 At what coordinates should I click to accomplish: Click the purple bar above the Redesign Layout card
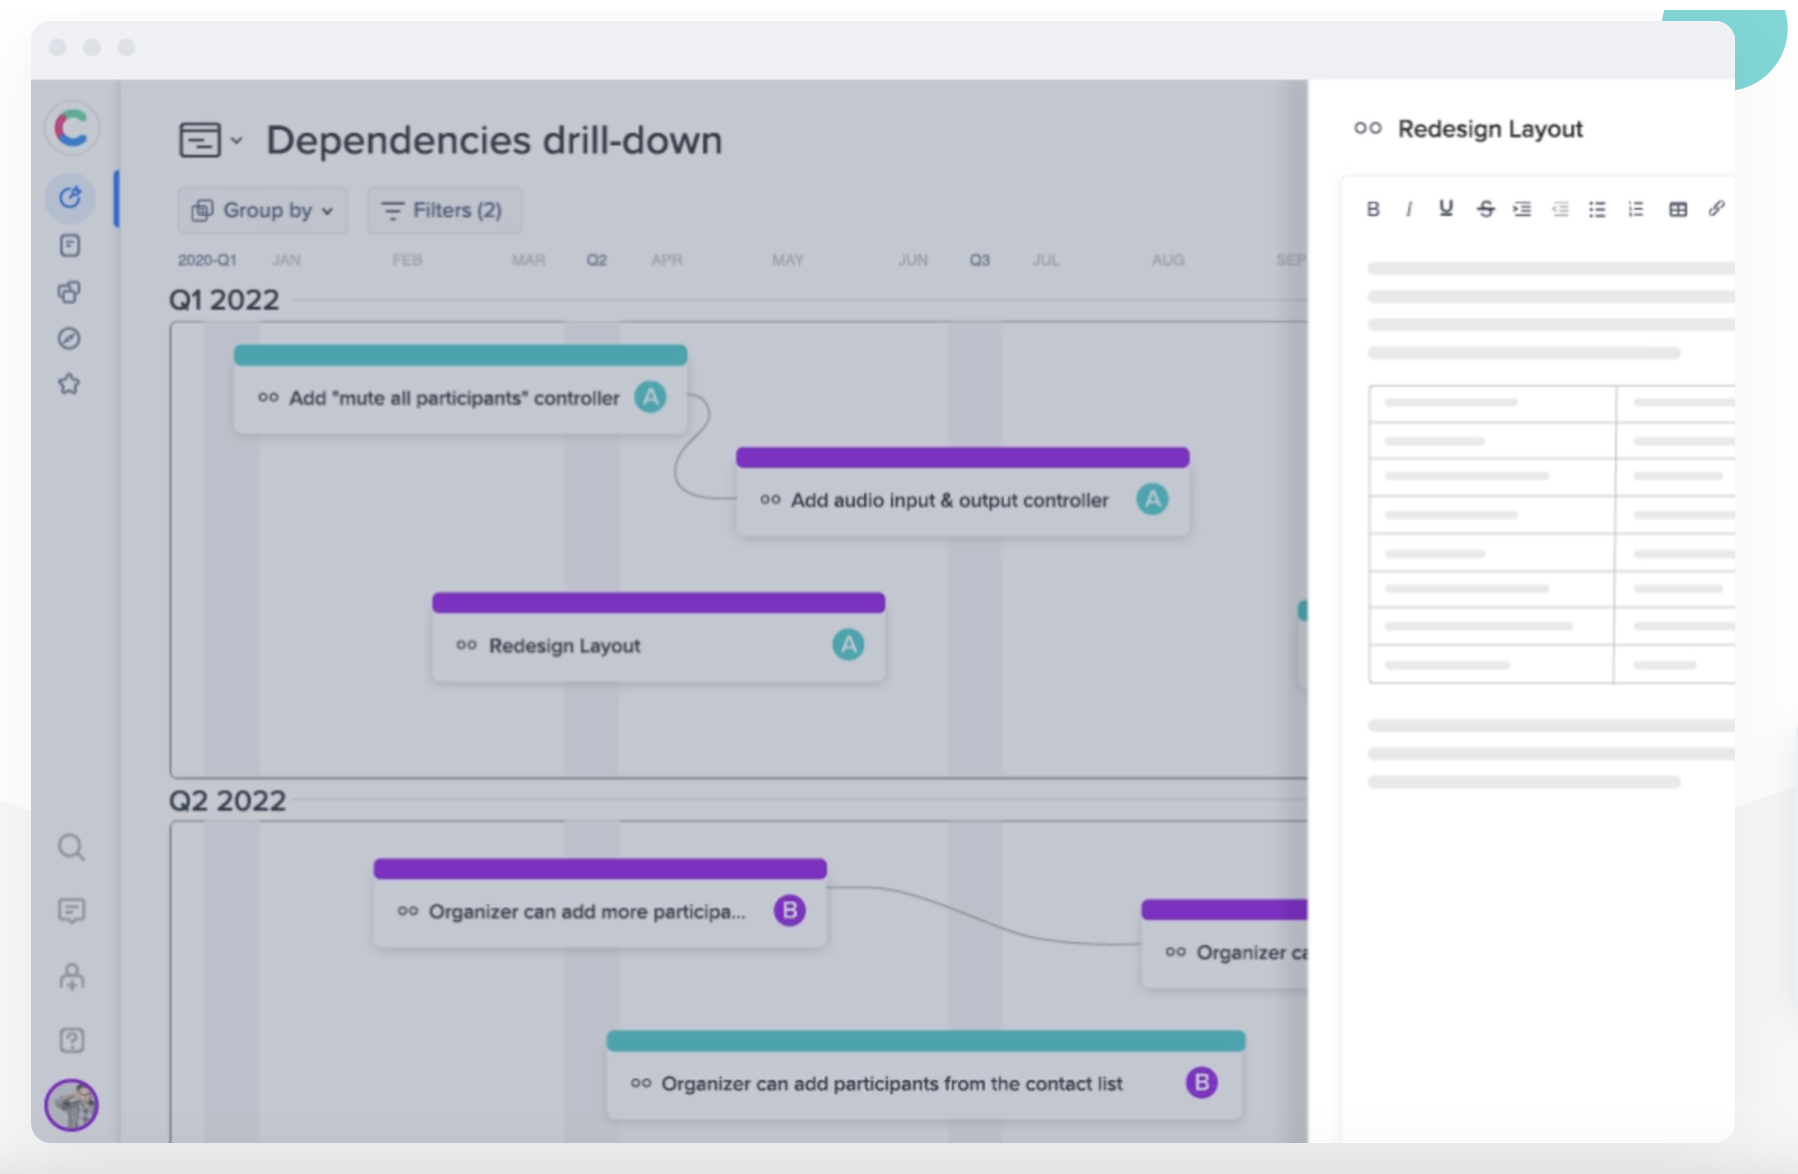659,602
